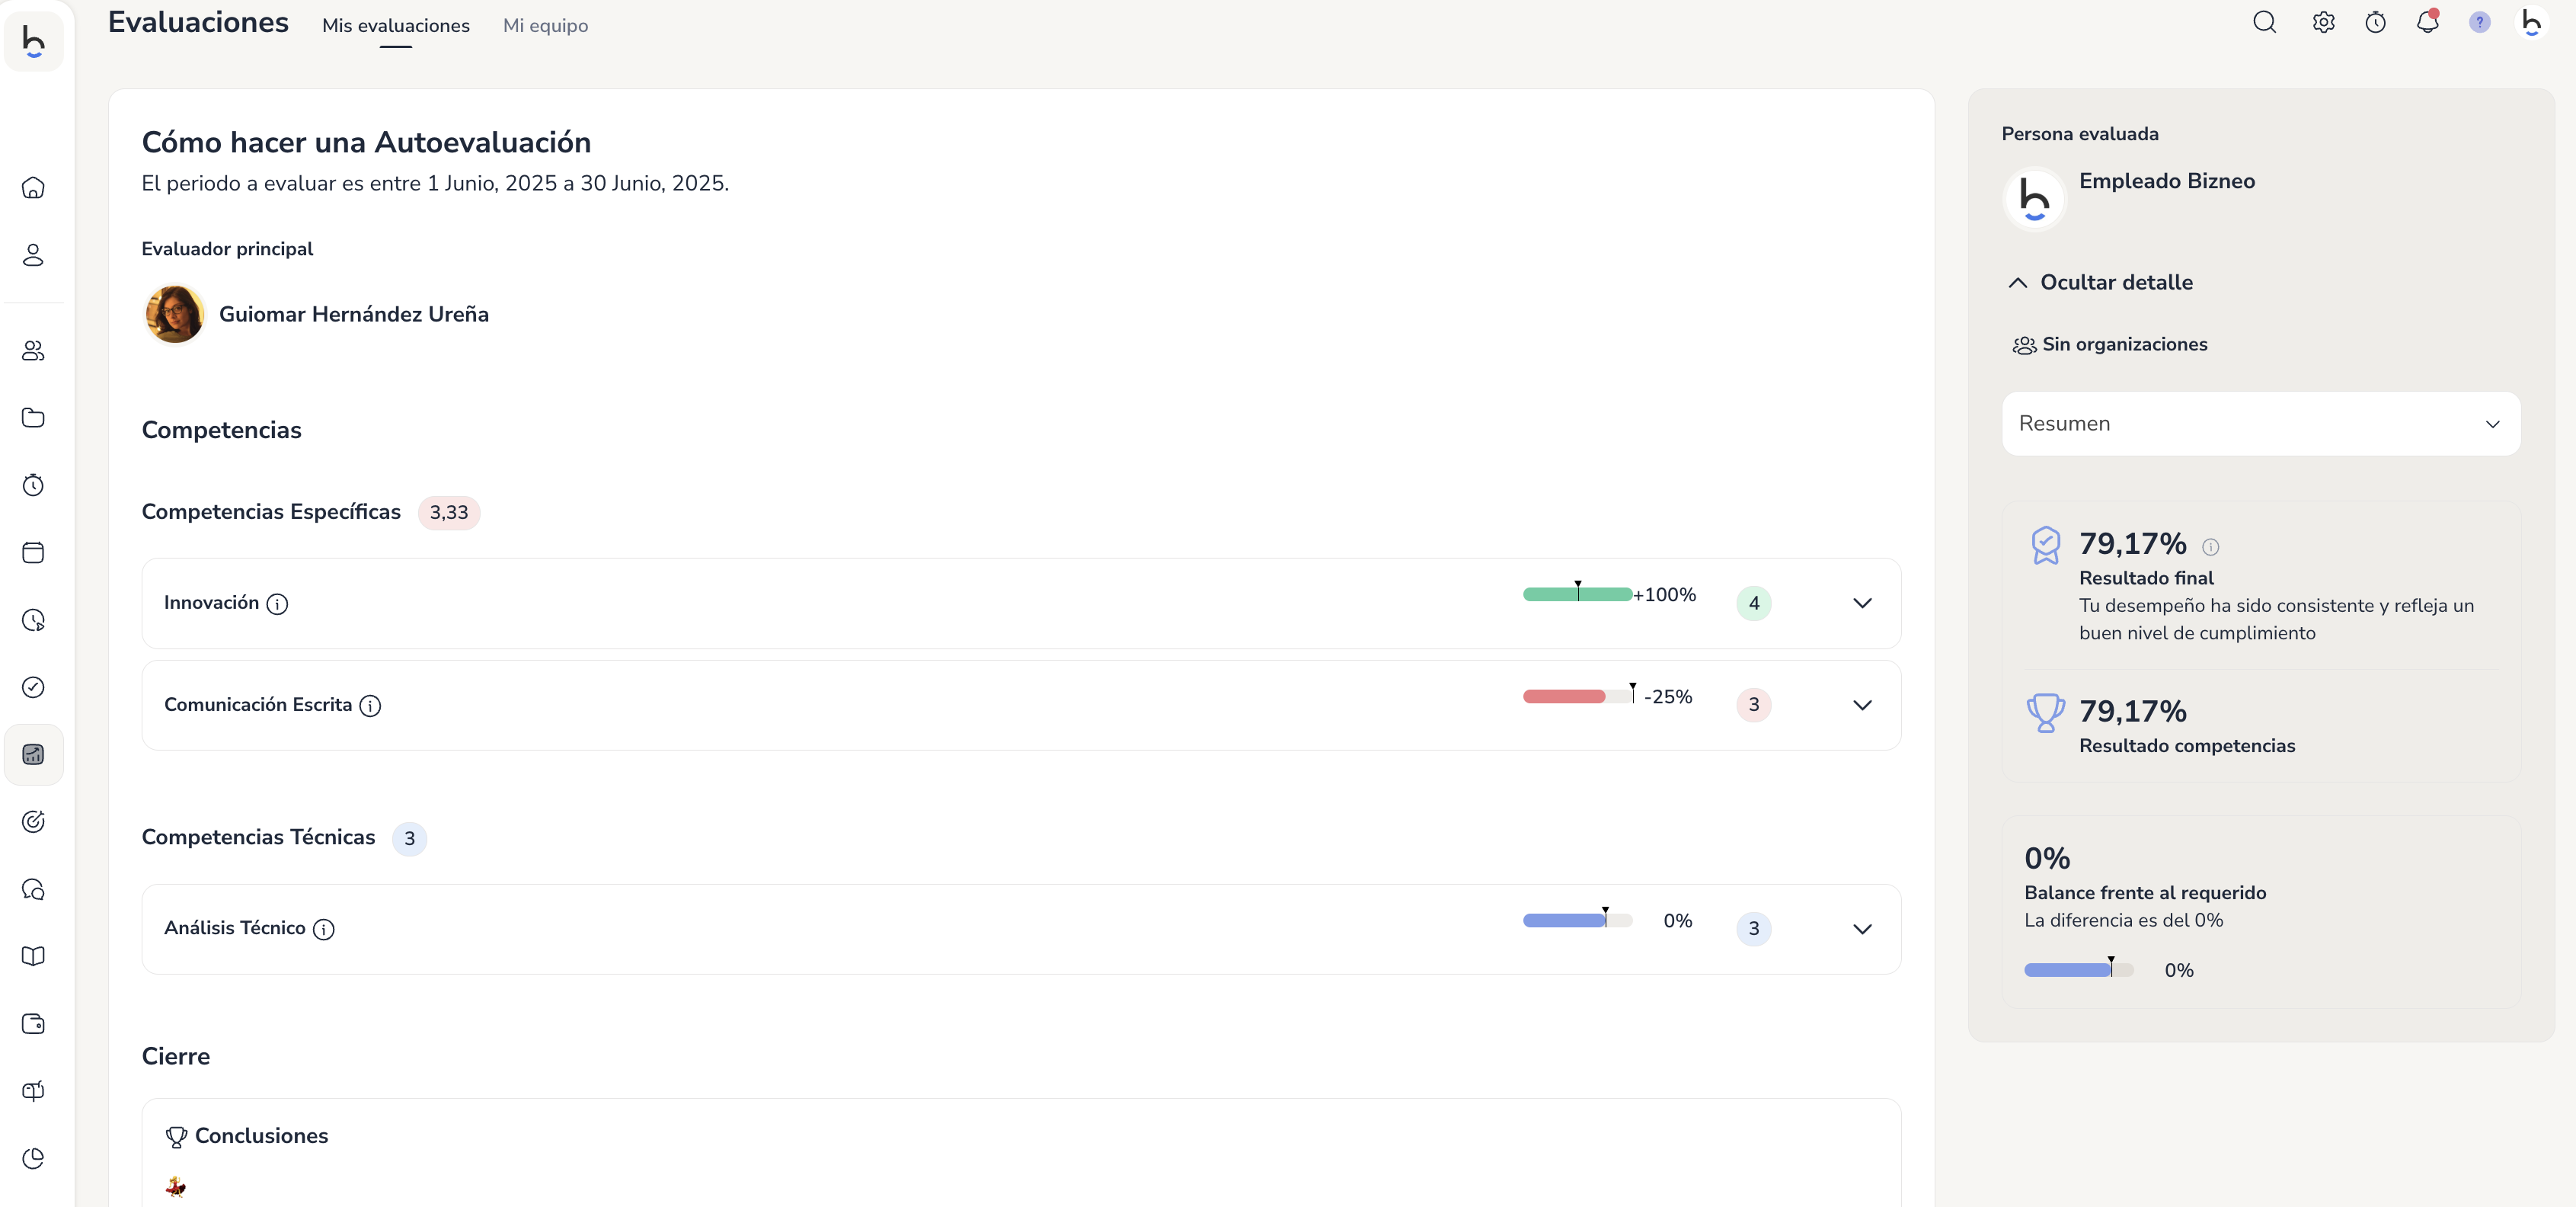The height and width of the screenshot is (1207, 2576).
Task: Click the Empleado Bizneo name
Action: (2167, 181)
